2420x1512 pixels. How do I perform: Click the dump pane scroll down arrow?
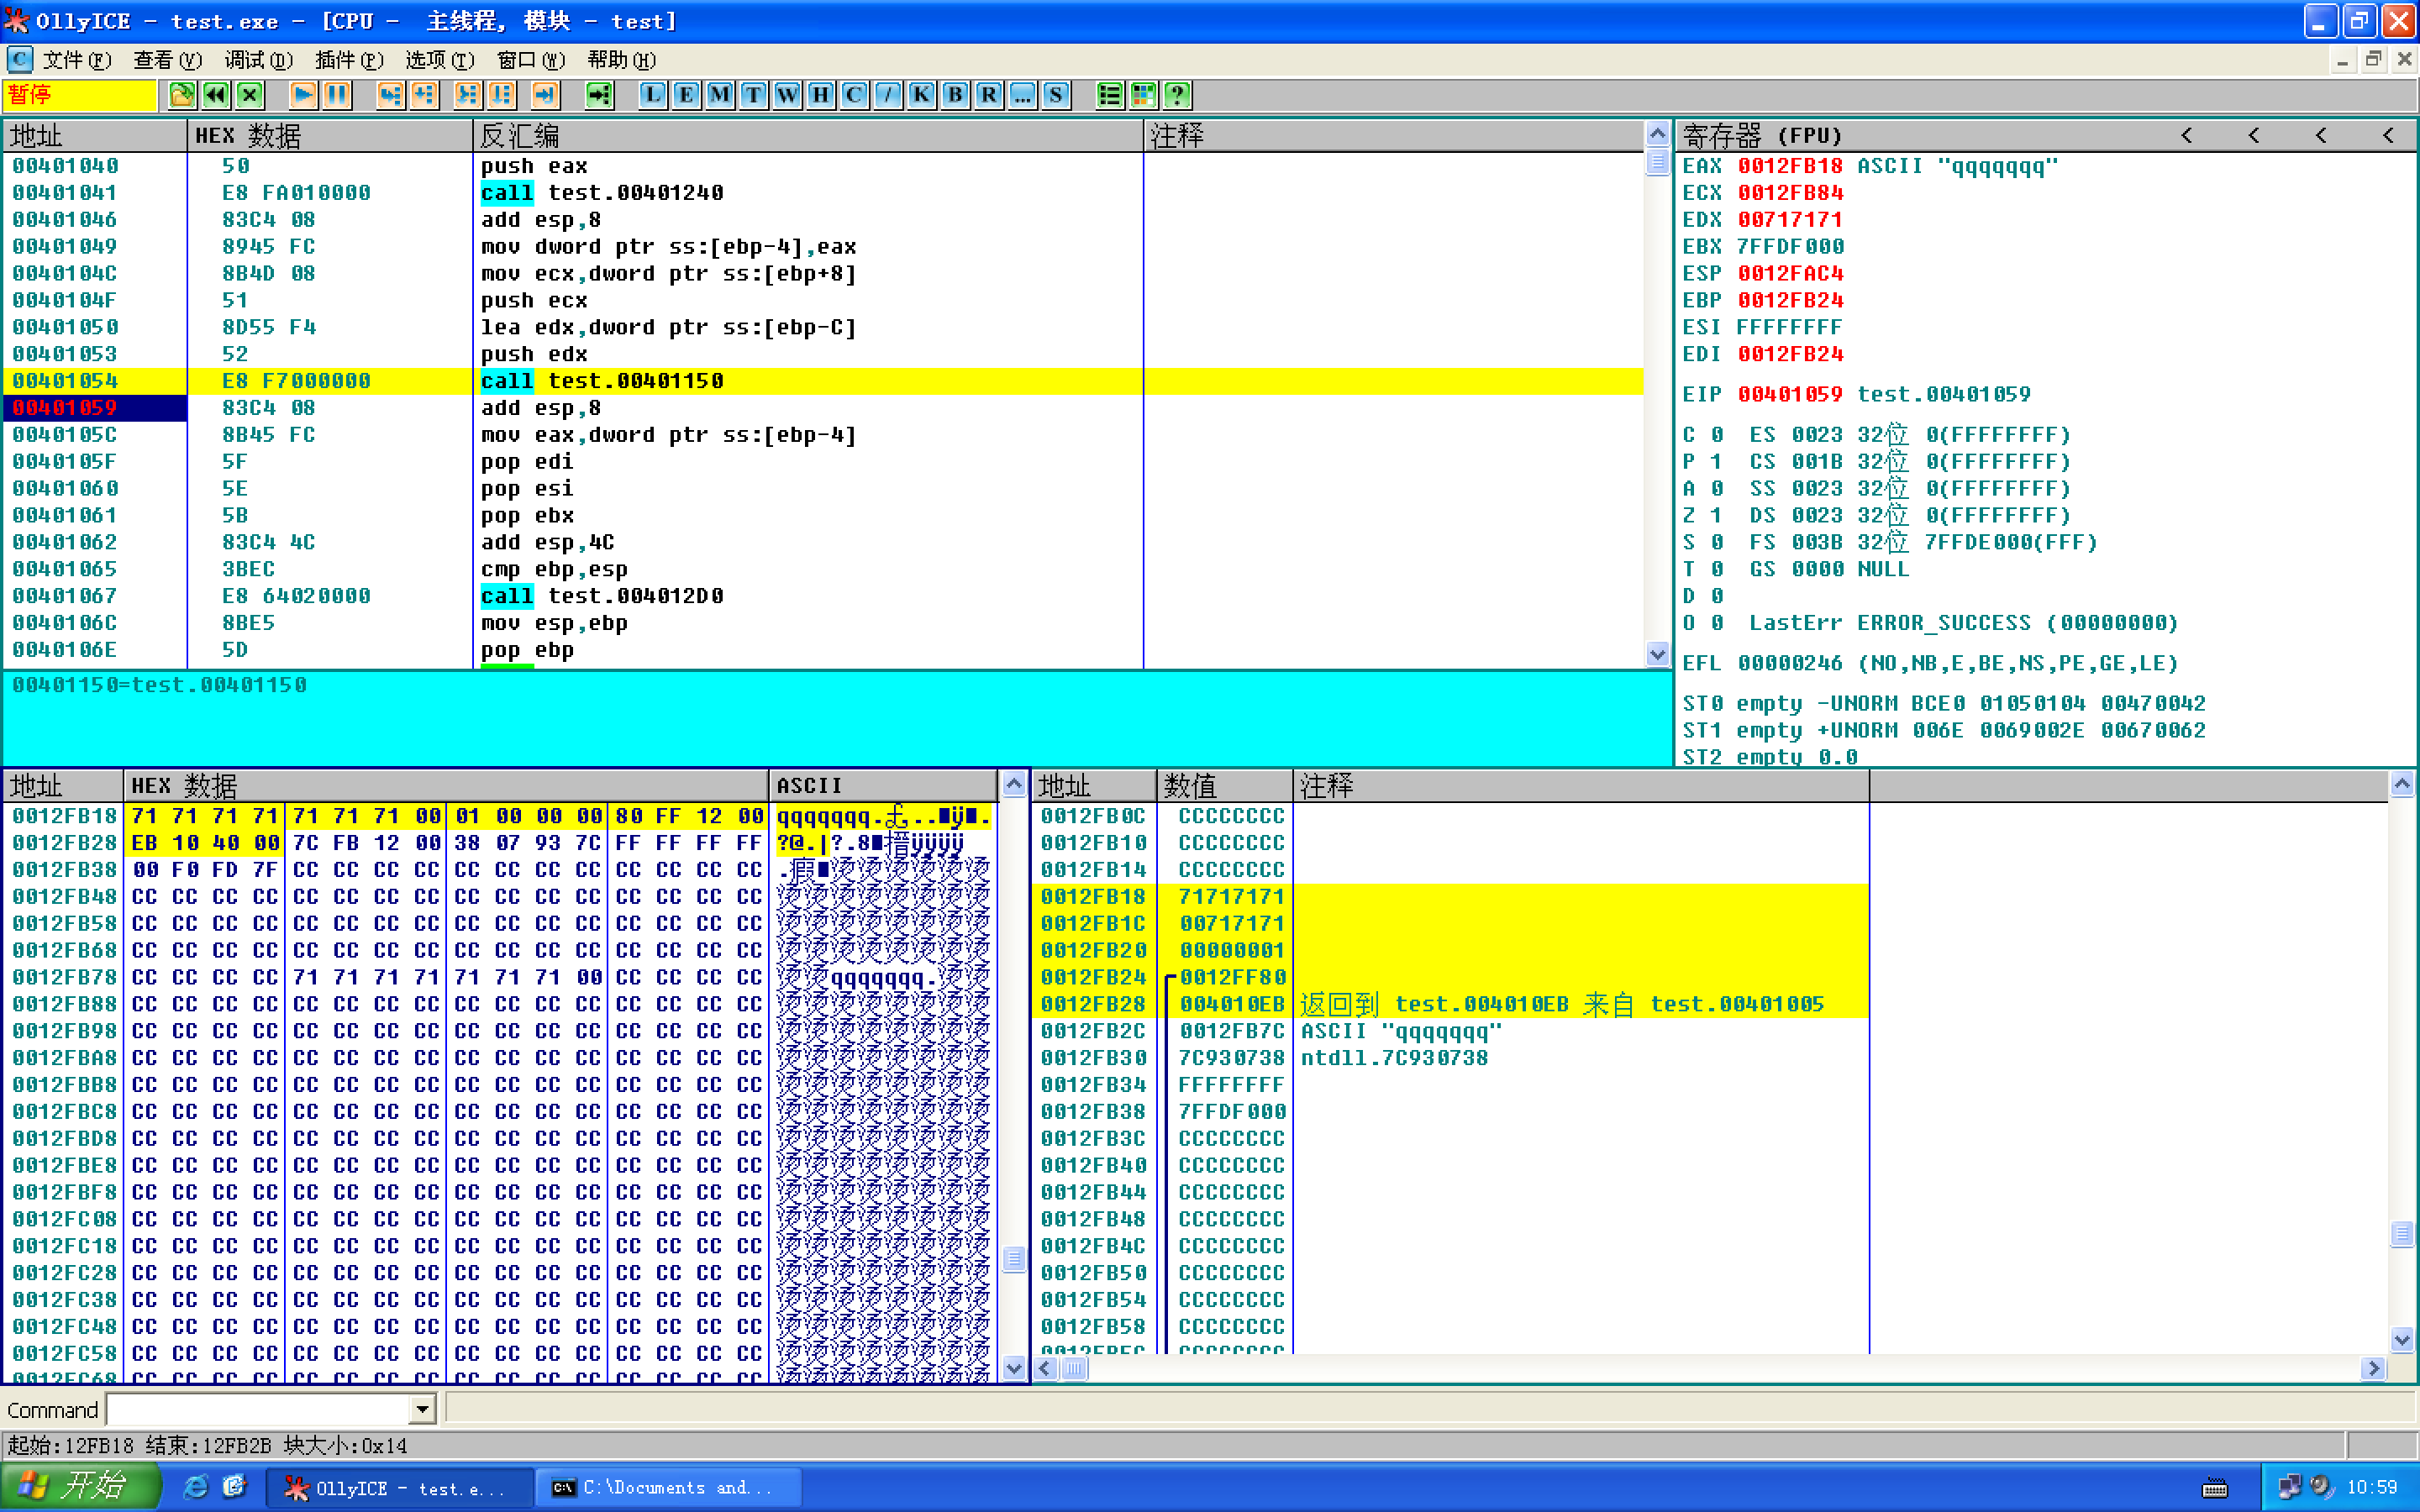(1014, 1368)
